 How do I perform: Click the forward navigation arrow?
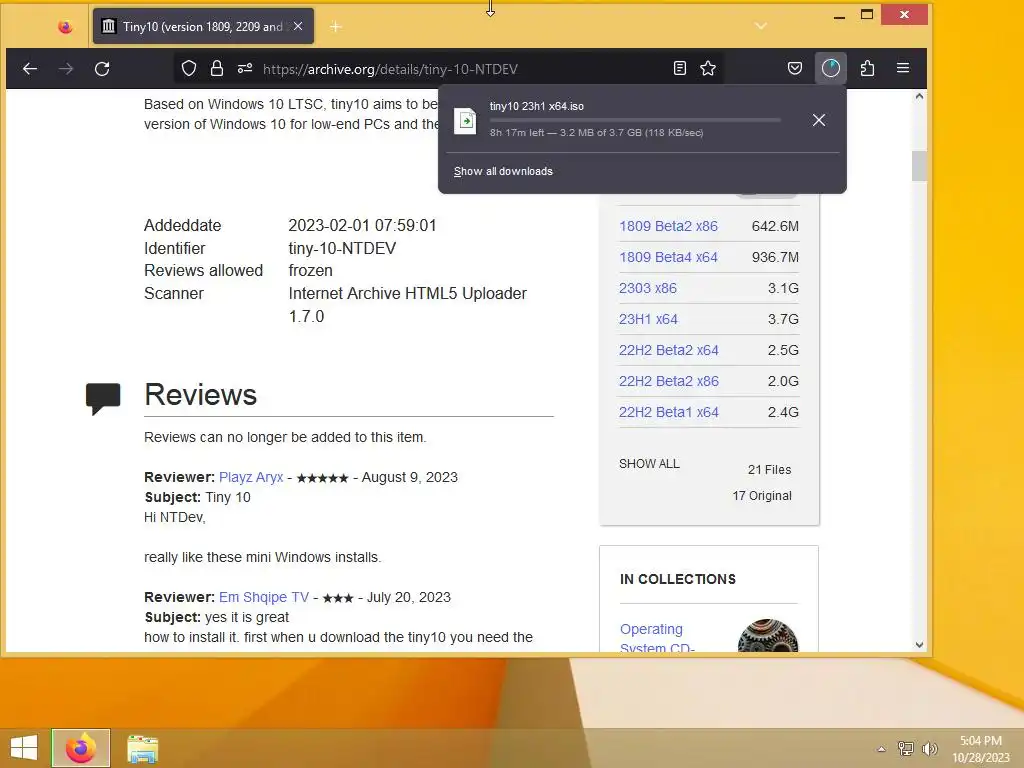click(66, 69)
